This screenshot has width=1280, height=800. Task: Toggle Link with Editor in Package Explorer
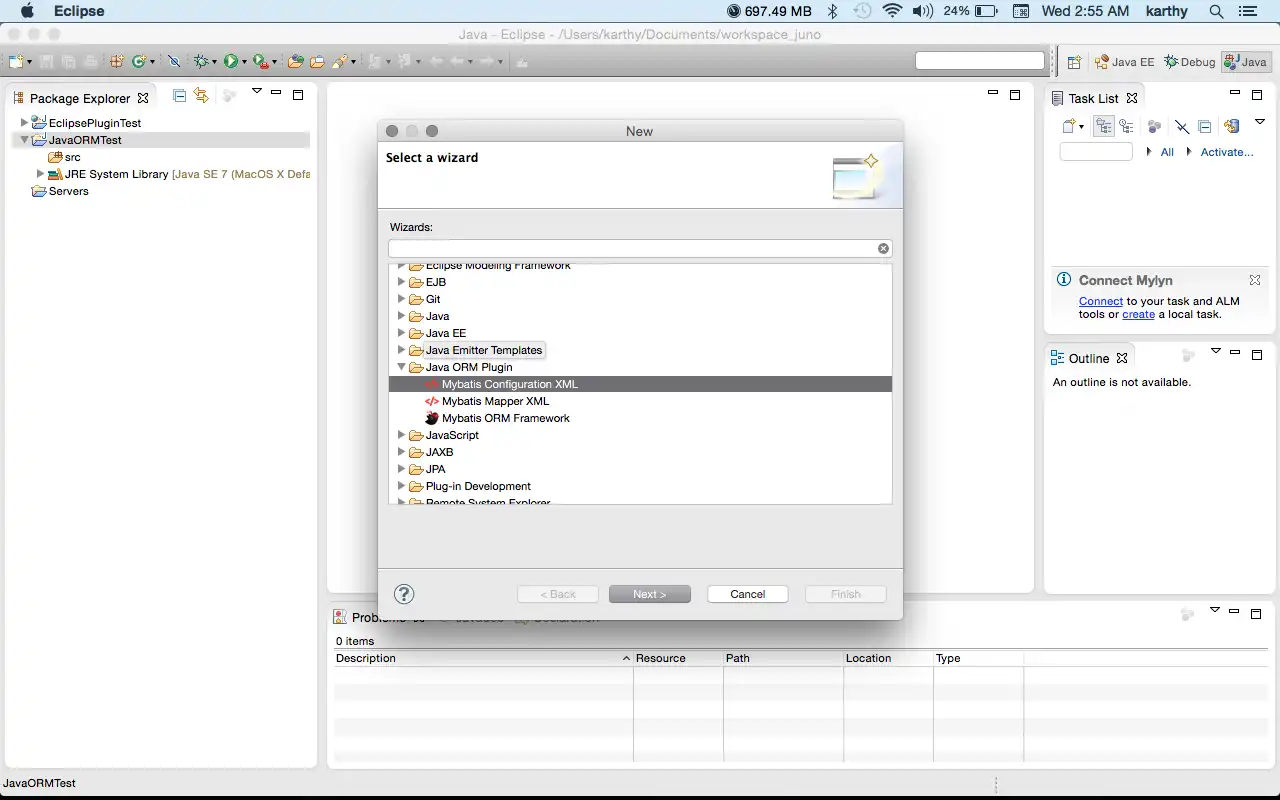point(201,96)
